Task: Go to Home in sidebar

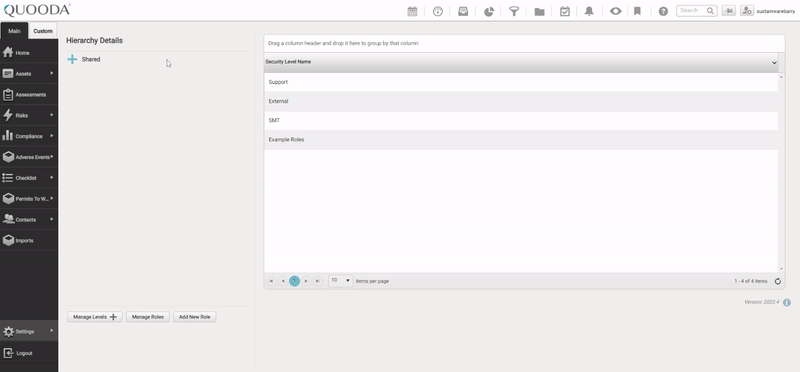Action: point(29,53)
